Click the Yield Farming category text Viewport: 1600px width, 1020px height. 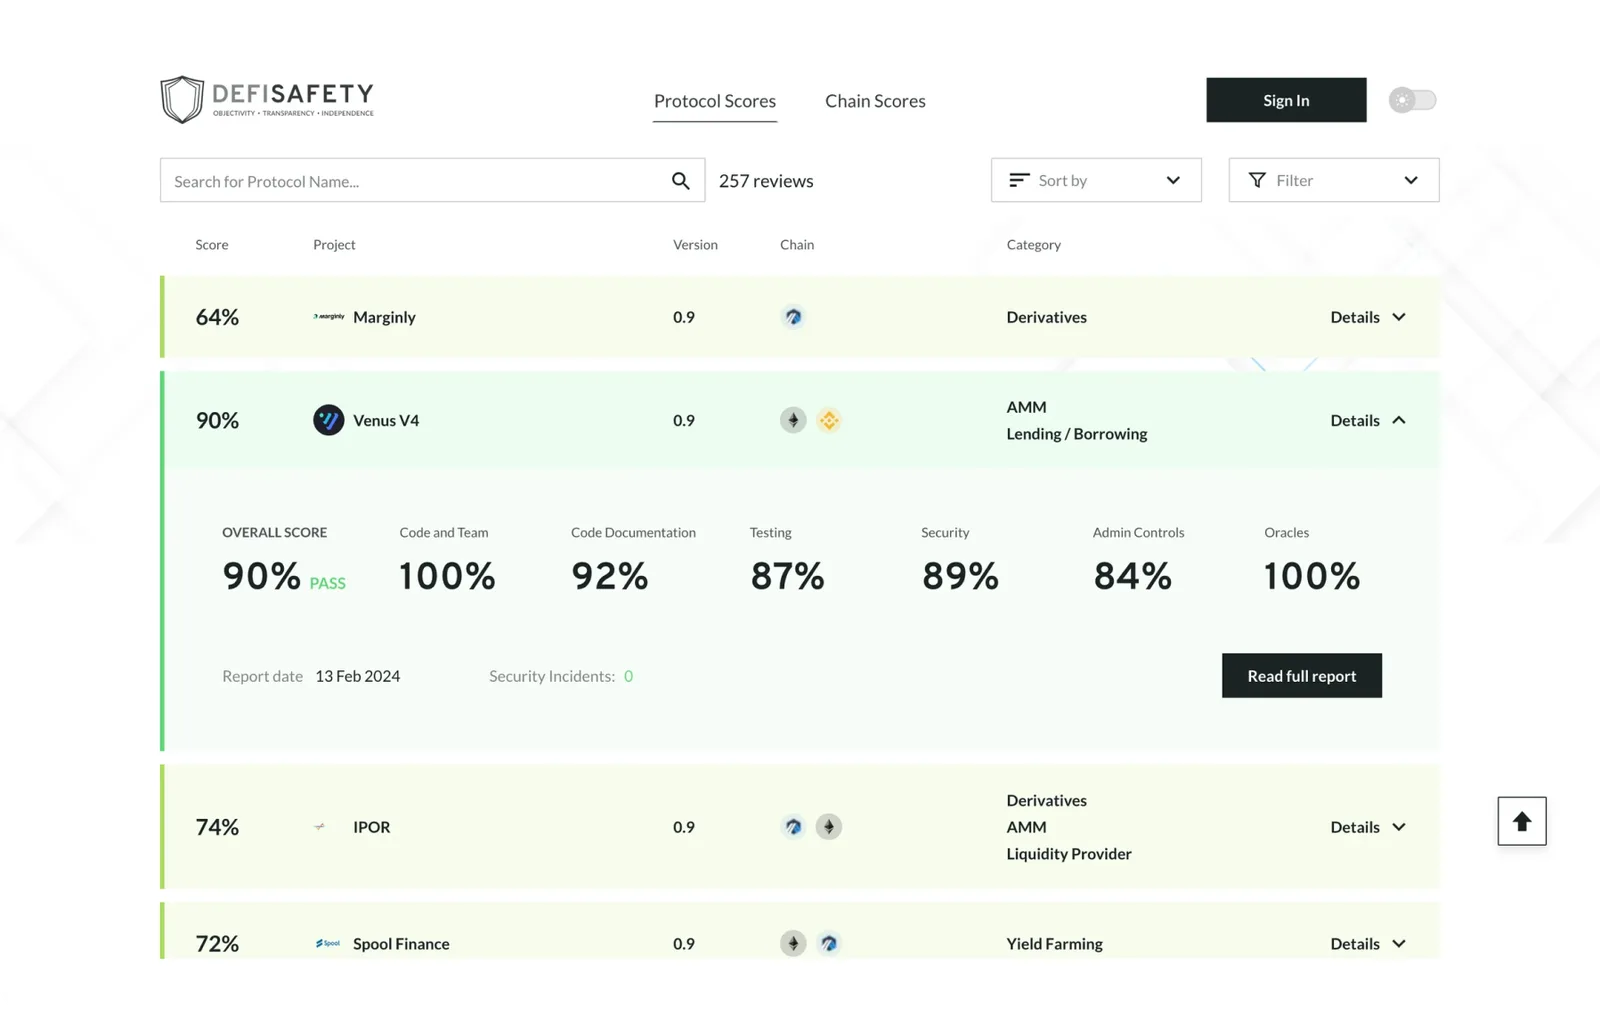click(x=1055, y=943)
